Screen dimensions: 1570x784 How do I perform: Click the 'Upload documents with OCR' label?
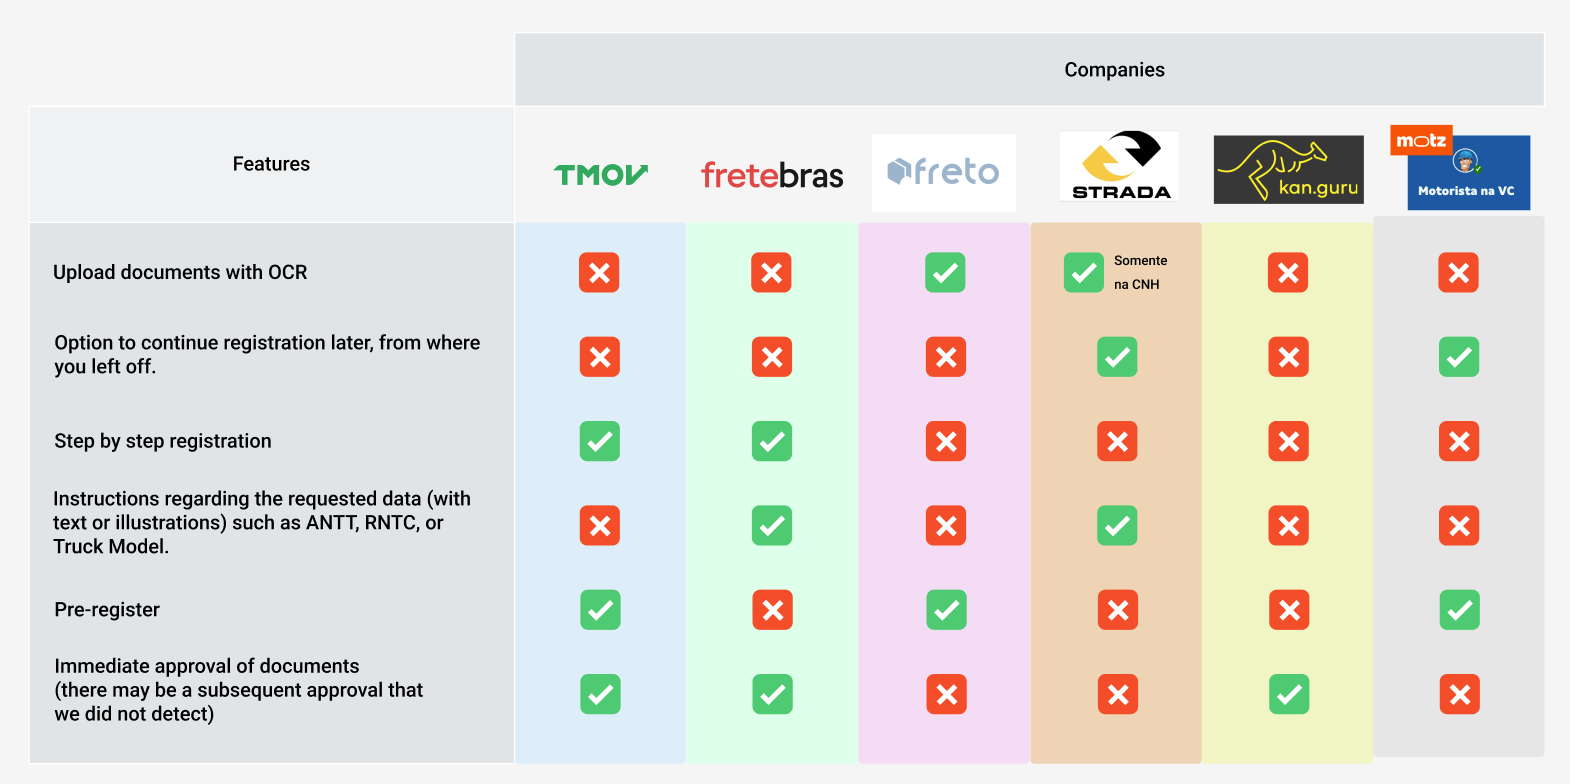tap(180, 272)
